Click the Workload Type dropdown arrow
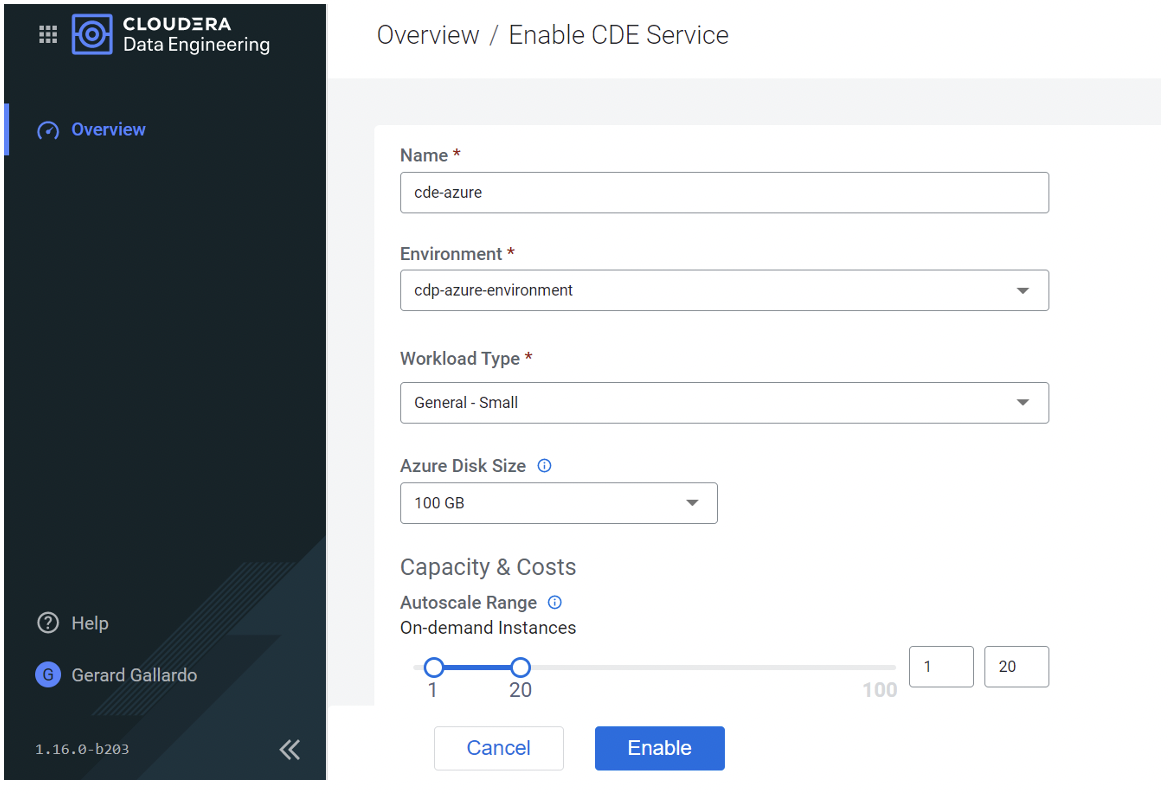The image size is (1168, 794). click(1023, 402)
